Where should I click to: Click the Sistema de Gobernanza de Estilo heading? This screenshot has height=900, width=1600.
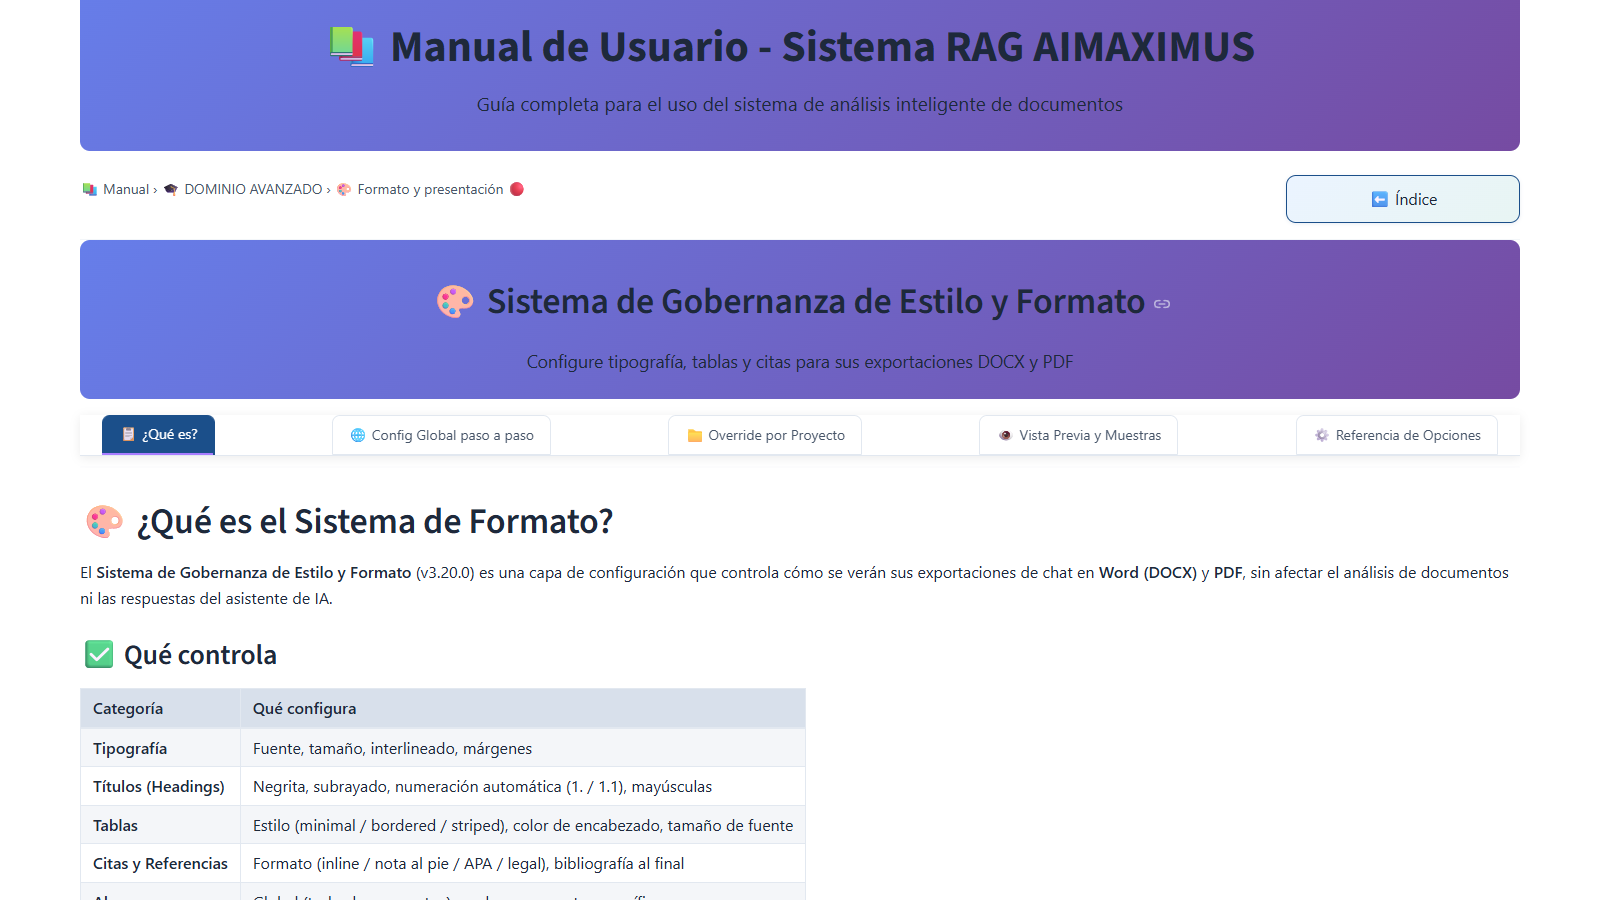click(x=816, y=301)
